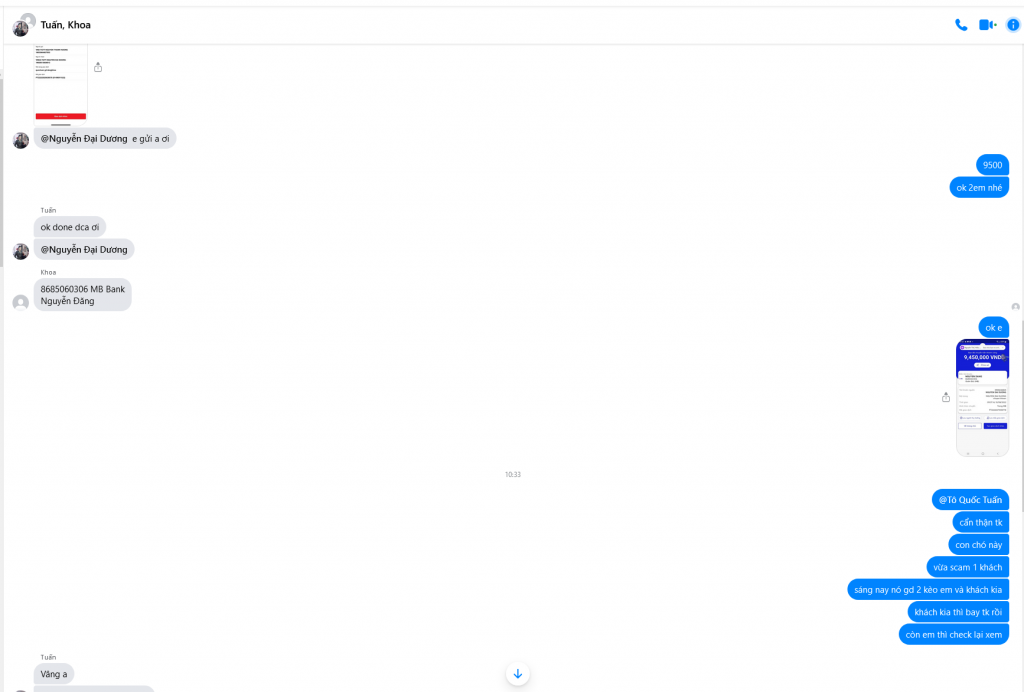Click the group avatar in the chat header
Viewport: 1024px width, 692px height.
tap(24, 25)
